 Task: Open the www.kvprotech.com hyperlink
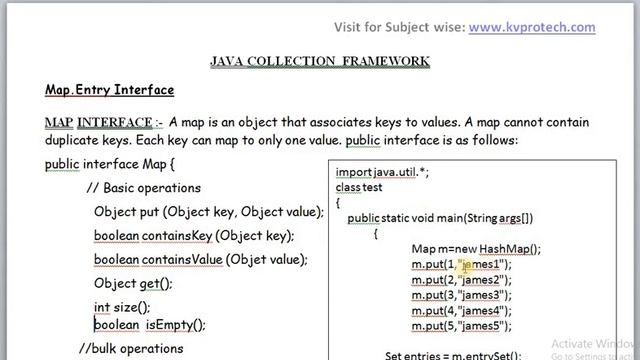pyautogui.click(x=532, y=27)
